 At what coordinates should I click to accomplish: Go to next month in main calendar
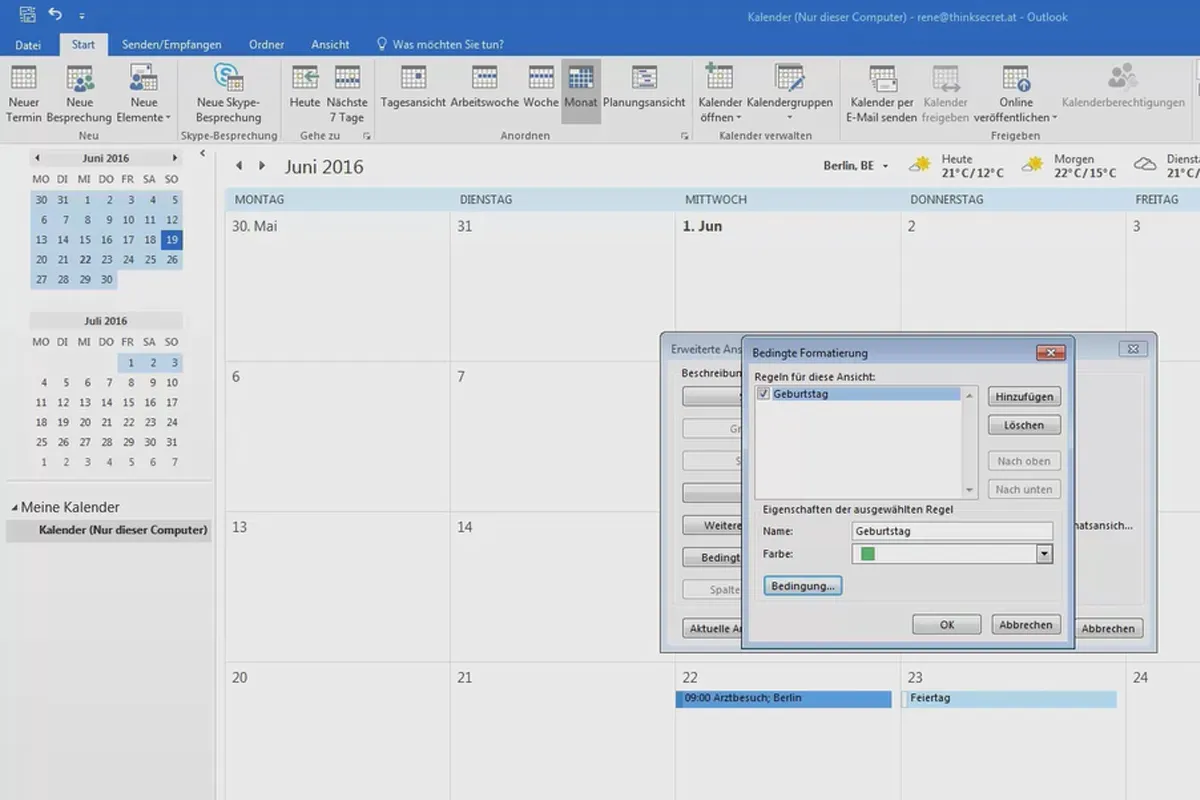(262, 166)
